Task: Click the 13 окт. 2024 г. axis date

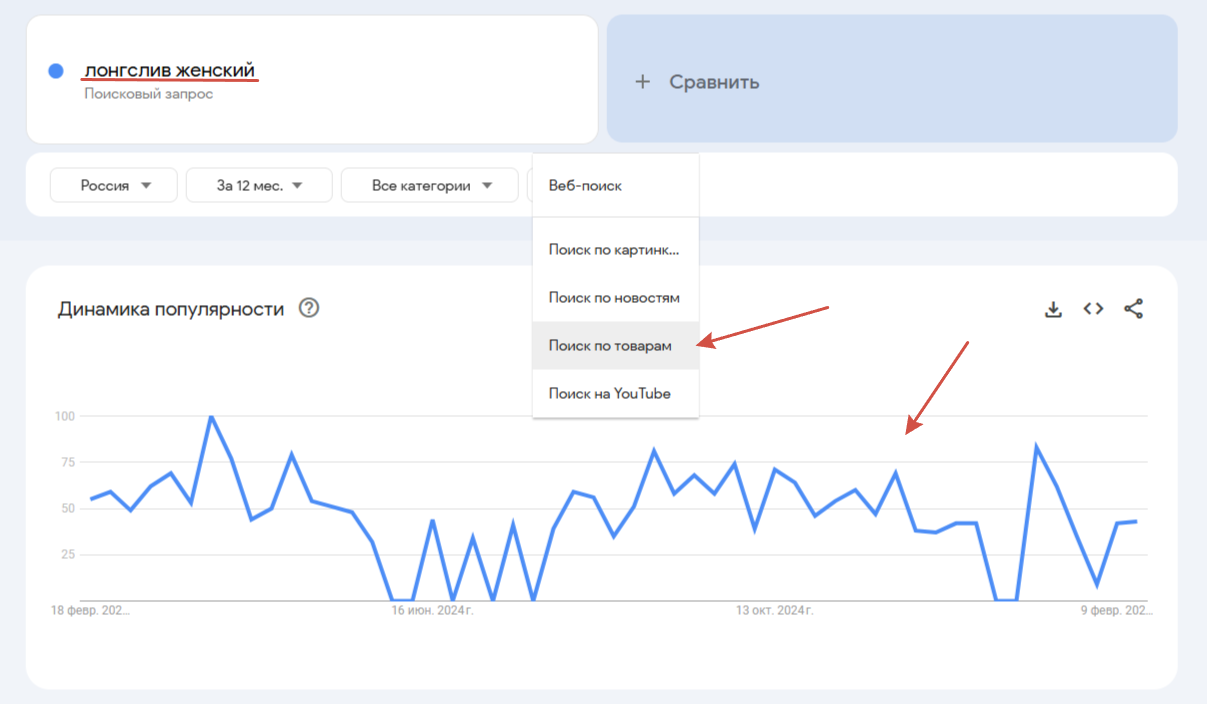Action: 775,609
